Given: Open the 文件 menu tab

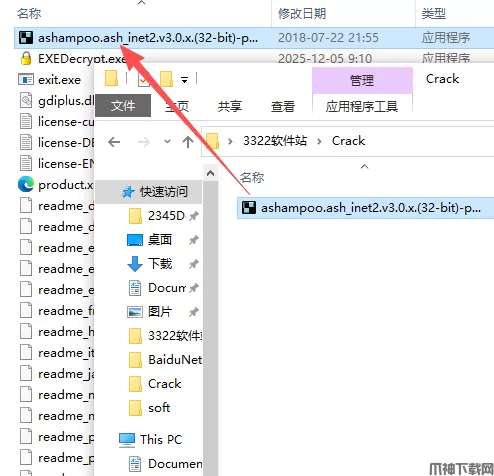Looking at the screenshot, I should click(123, 106).
